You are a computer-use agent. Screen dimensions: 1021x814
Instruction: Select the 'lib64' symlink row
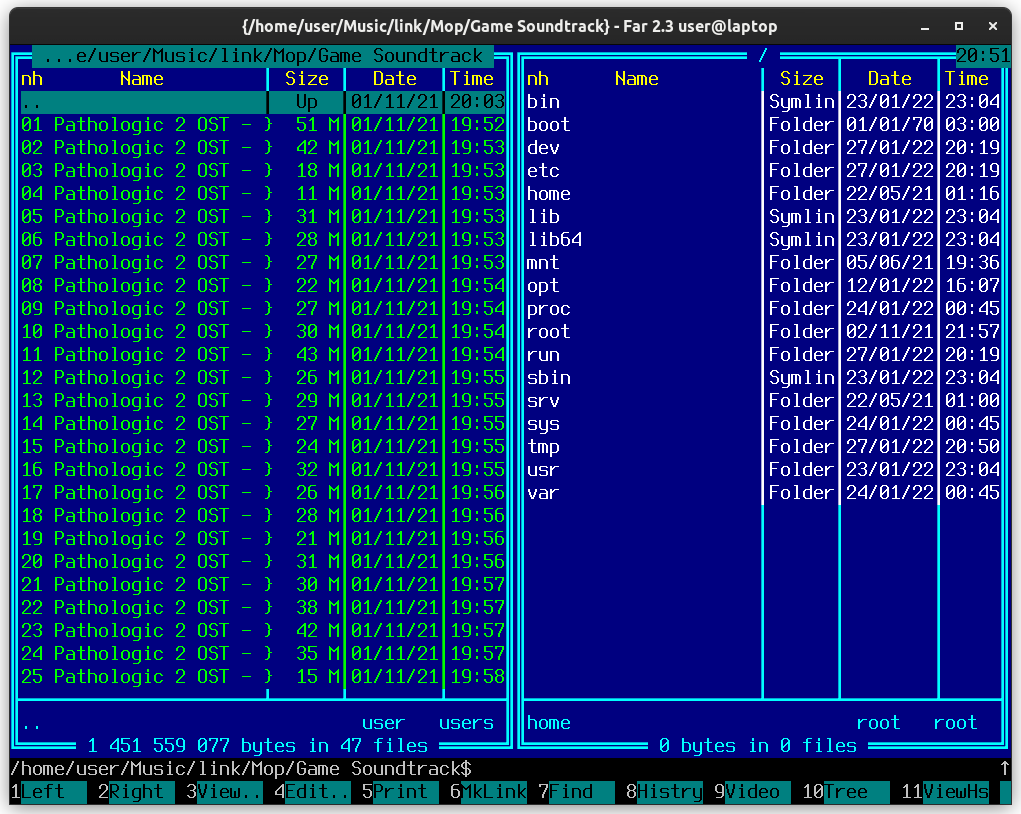tap(763, 240)
